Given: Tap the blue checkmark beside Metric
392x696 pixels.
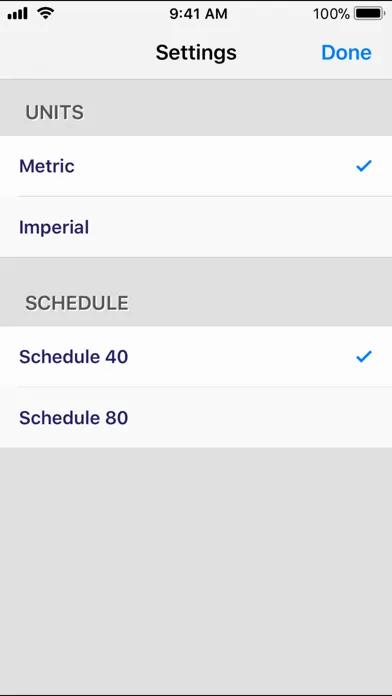Looking at the screenshot, I should (x=364, y=166).
